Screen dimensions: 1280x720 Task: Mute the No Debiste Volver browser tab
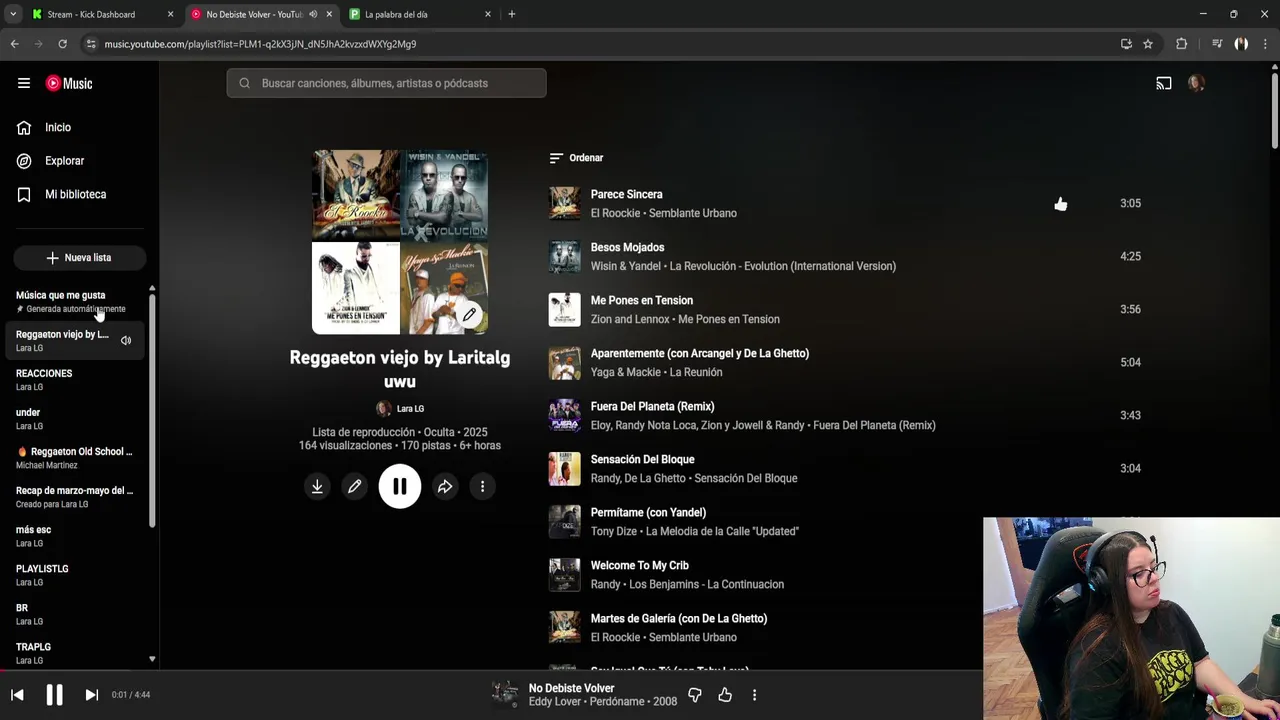(313, 14)
